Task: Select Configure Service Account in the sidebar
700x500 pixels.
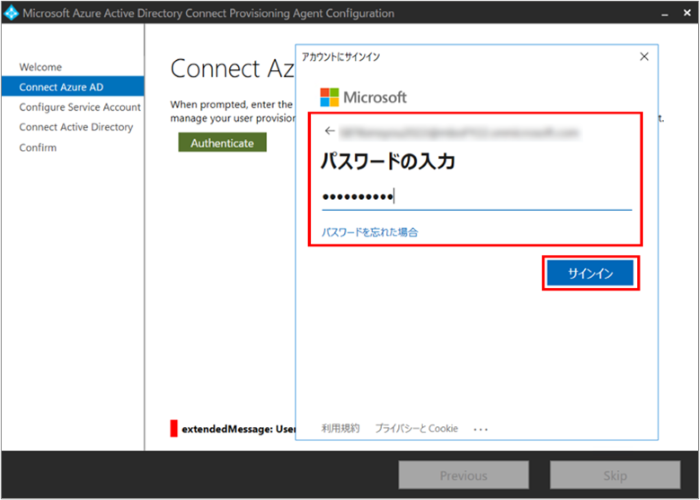Action: pos(80,107)
